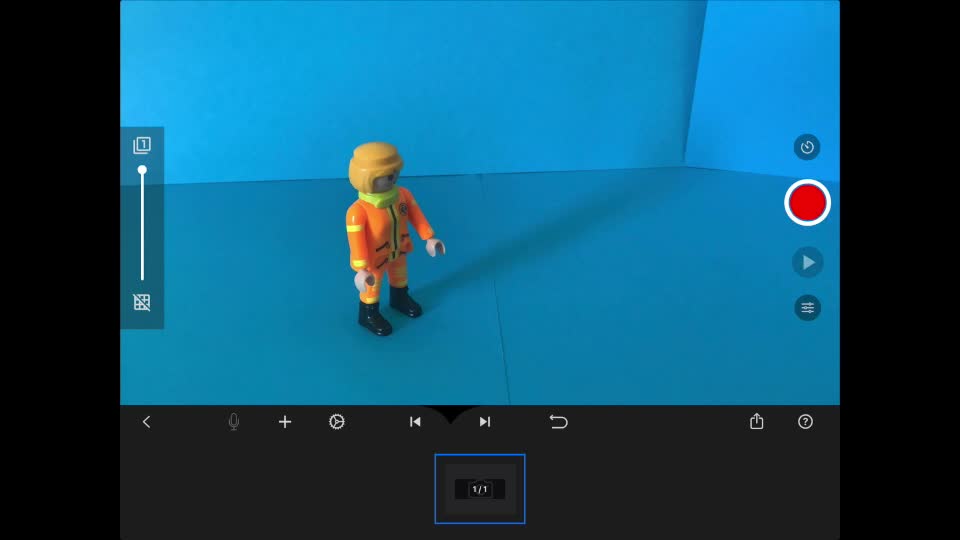The width and height of the screenshot is (960, 540).
Task: Open camera adjustment sliders settings
Action: pos(807,307)
